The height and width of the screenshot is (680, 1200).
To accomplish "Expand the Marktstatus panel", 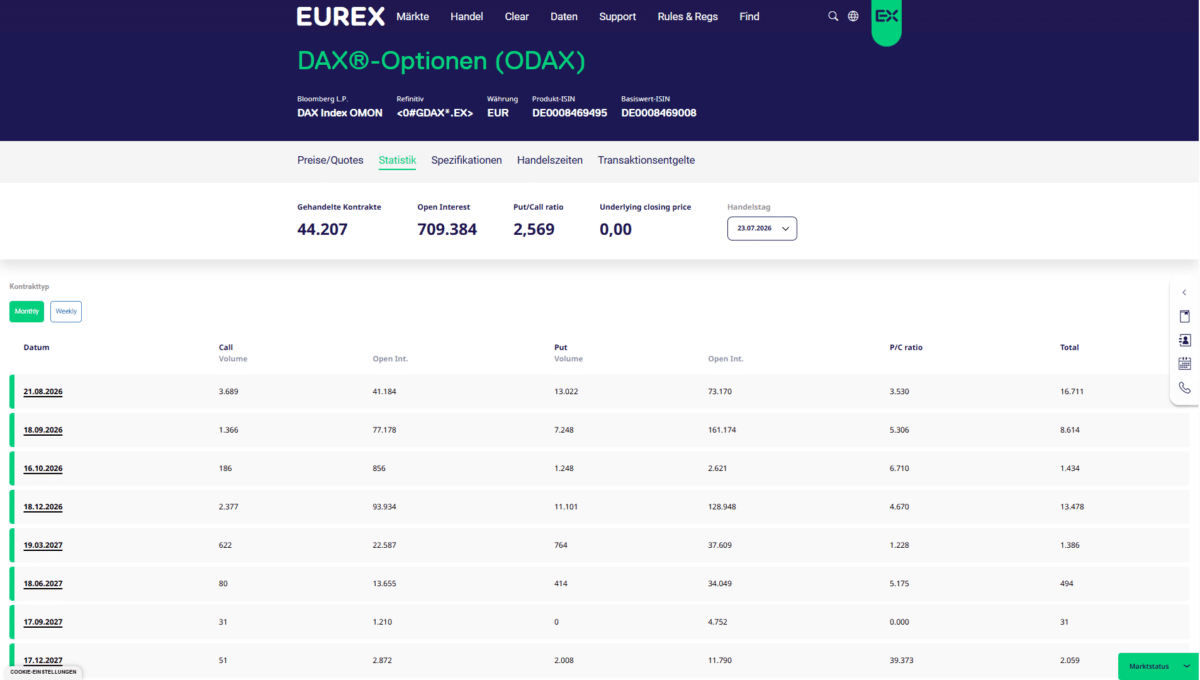I will tap(1158, 666).
